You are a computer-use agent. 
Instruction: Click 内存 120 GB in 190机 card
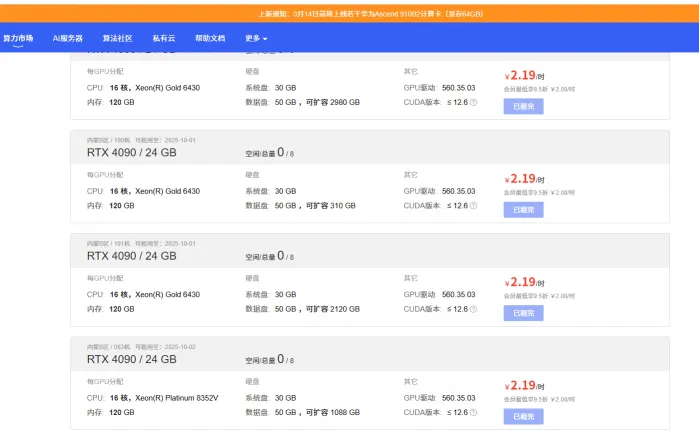point(111,206)
